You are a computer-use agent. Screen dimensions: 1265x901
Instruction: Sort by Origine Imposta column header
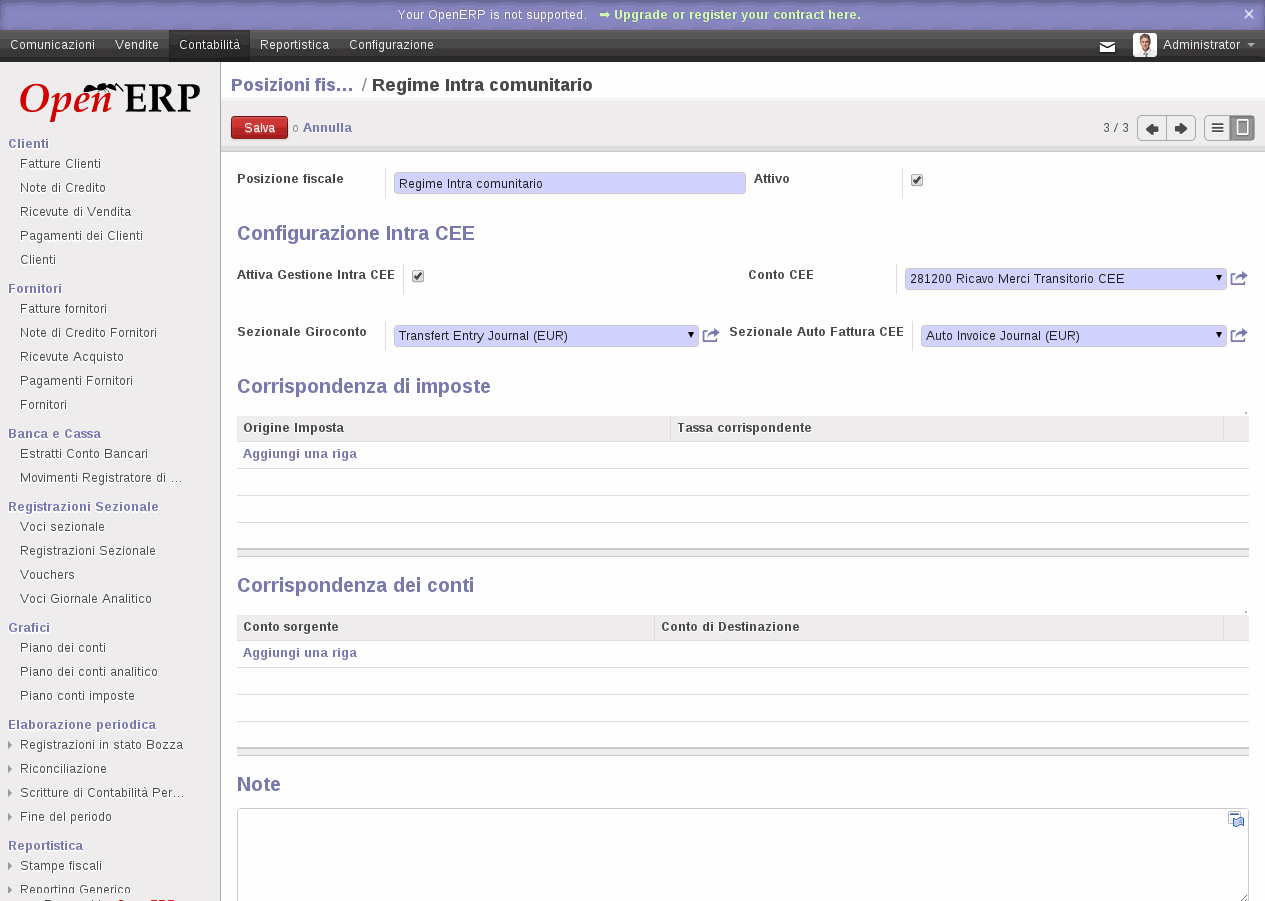click(453, 428)
